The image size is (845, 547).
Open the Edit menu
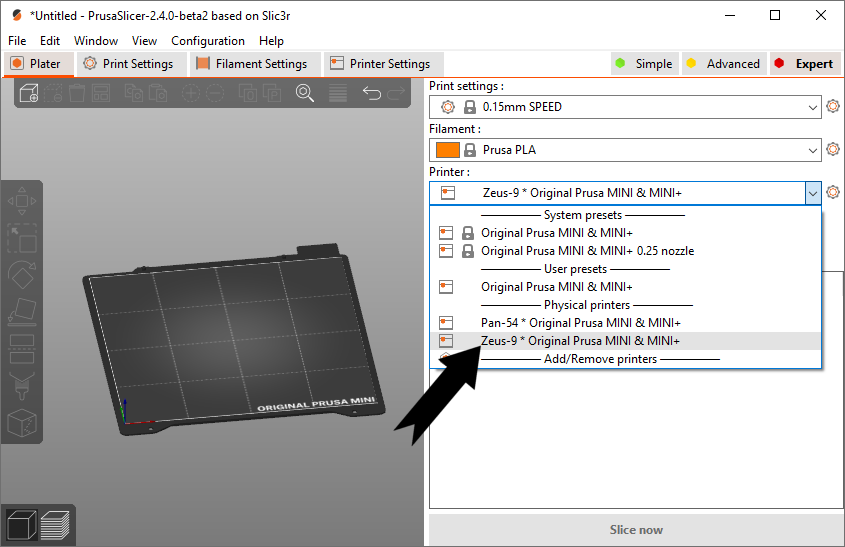(50, 41)
